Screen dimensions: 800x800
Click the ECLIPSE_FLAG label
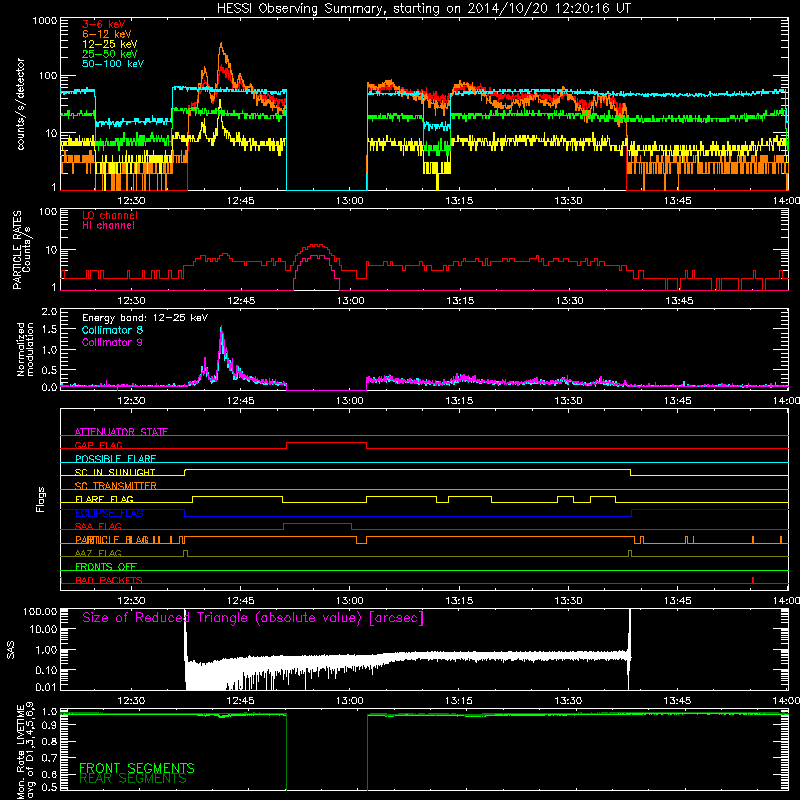(x=109, y=513)
